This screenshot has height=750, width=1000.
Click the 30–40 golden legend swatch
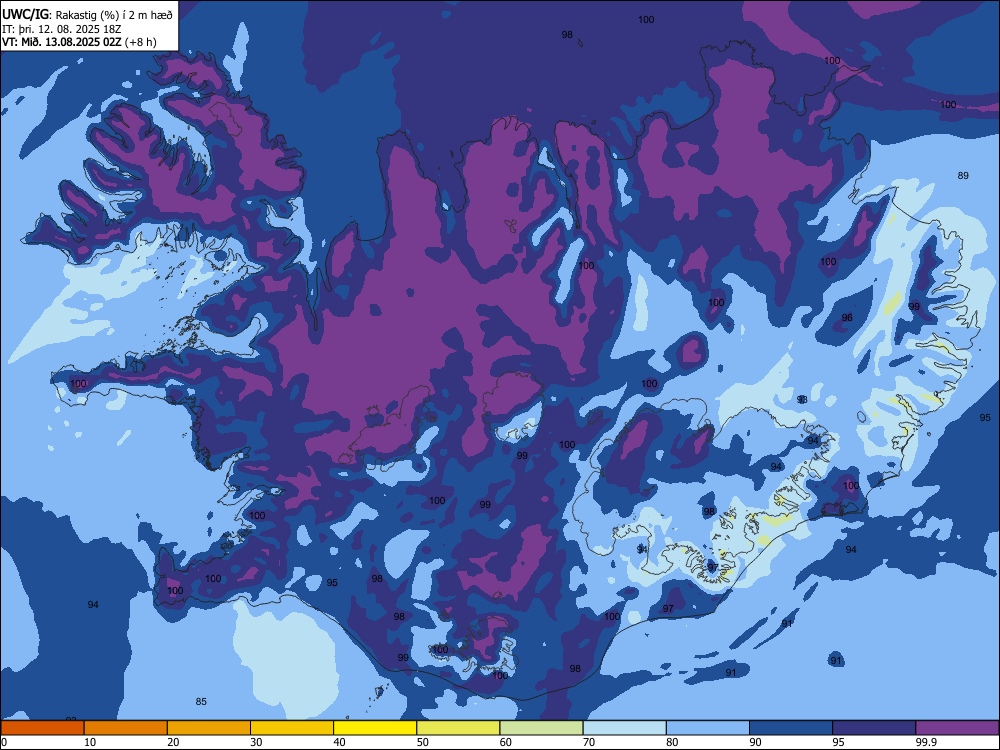tap(292, 728)
